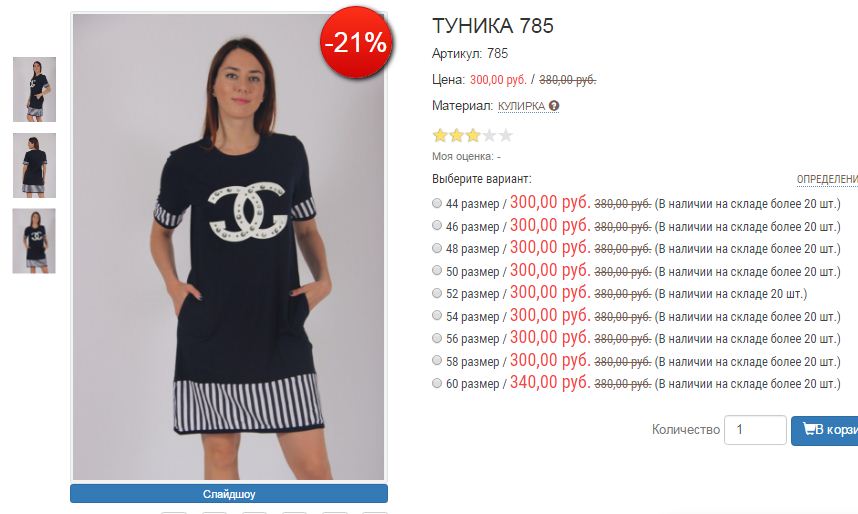Open the first thumbnail showing the side view
The image size is (858, 514).
[34, 89]
